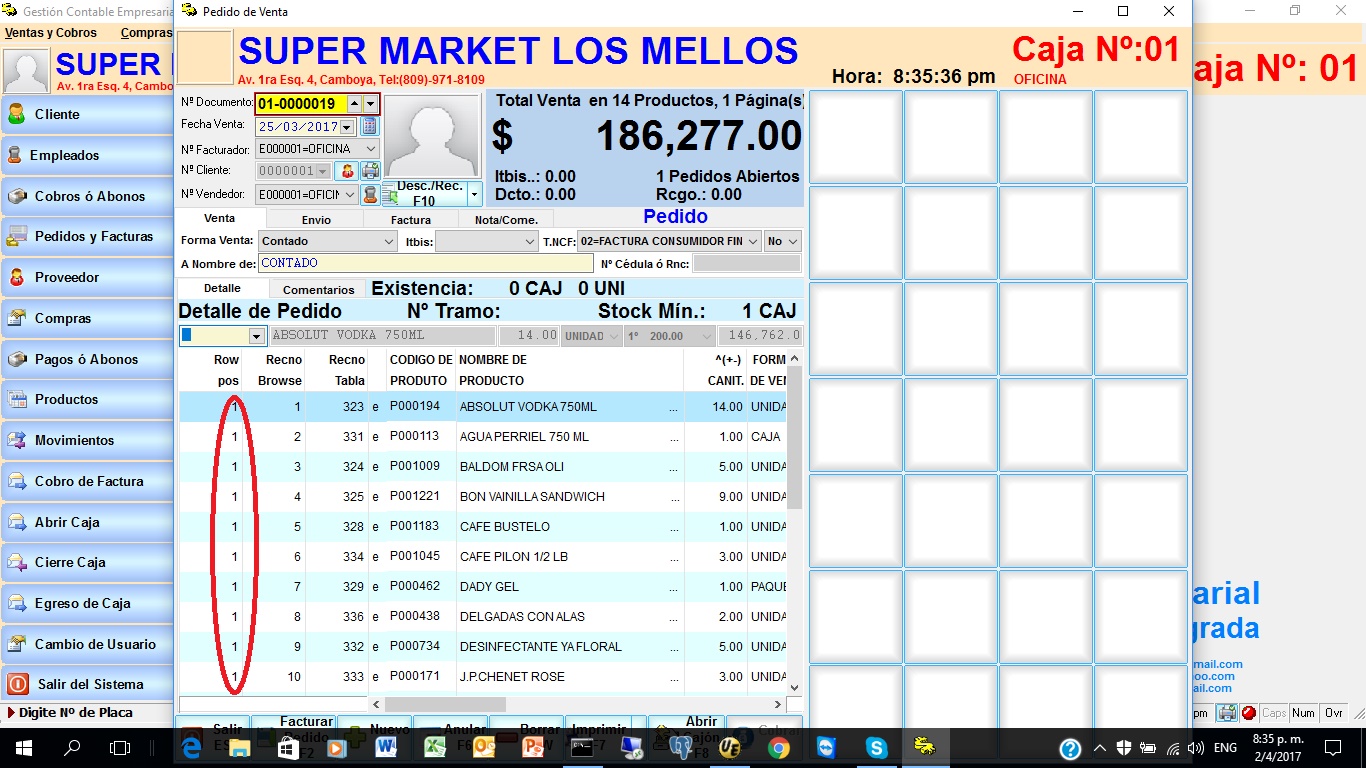Open the Itbis dropdown

pos(530,242)
